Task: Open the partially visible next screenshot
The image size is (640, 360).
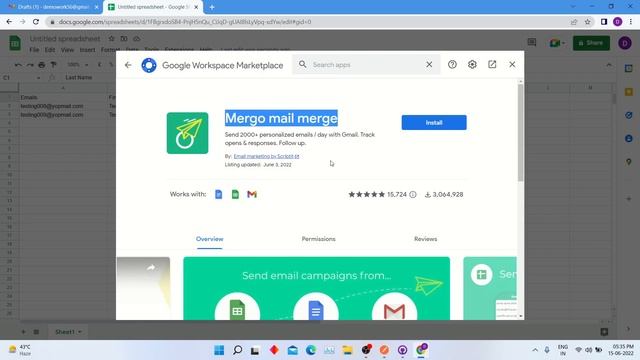Action: pyautogui.click(x=490, y=288)
